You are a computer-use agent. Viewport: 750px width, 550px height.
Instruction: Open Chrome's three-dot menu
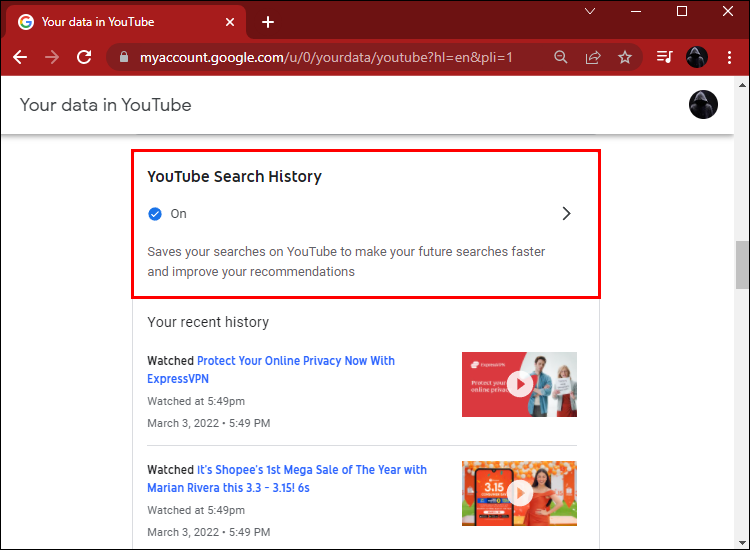tap(729, 57)
